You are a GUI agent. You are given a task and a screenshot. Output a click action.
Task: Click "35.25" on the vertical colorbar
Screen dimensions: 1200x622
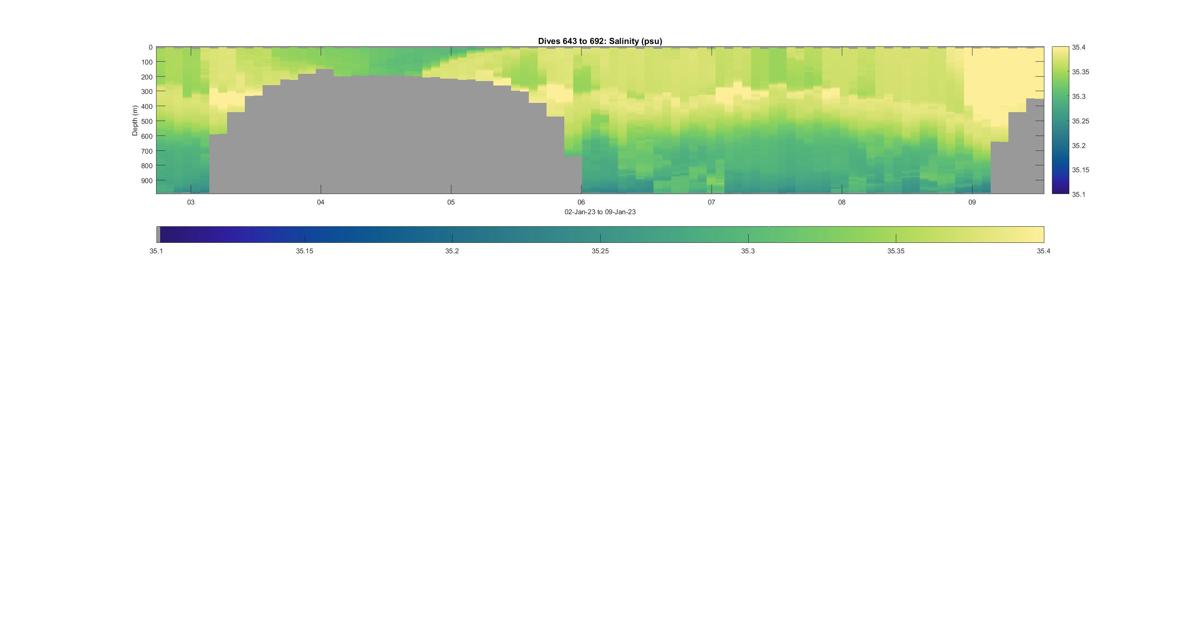[1081, 121]
